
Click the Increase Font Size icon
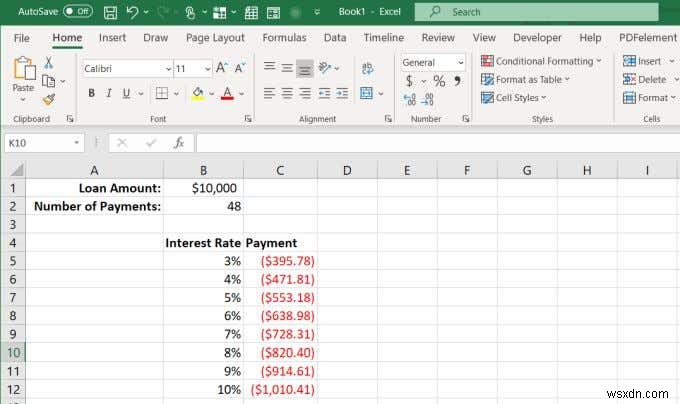[223, 69]
